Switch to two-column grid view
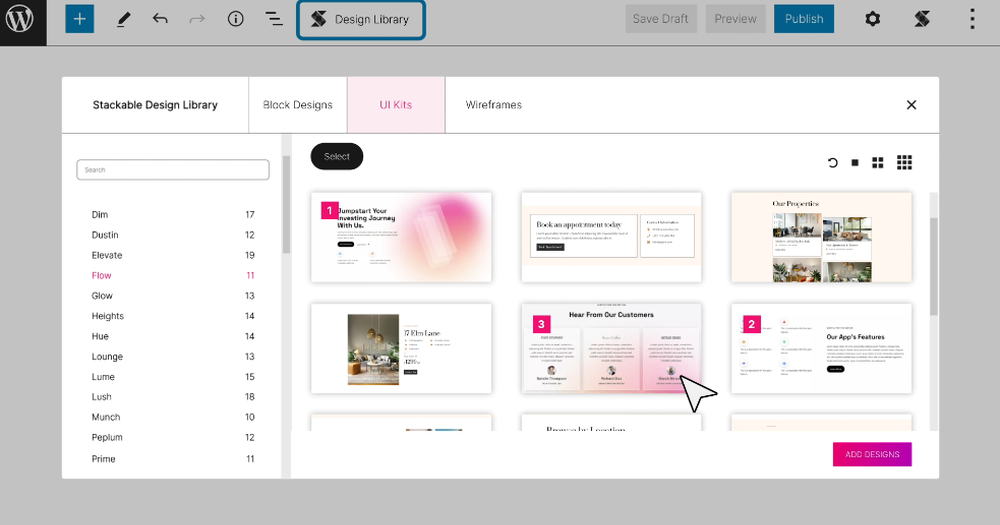Screen dimensions: 1000x525 tap(878, 163)
